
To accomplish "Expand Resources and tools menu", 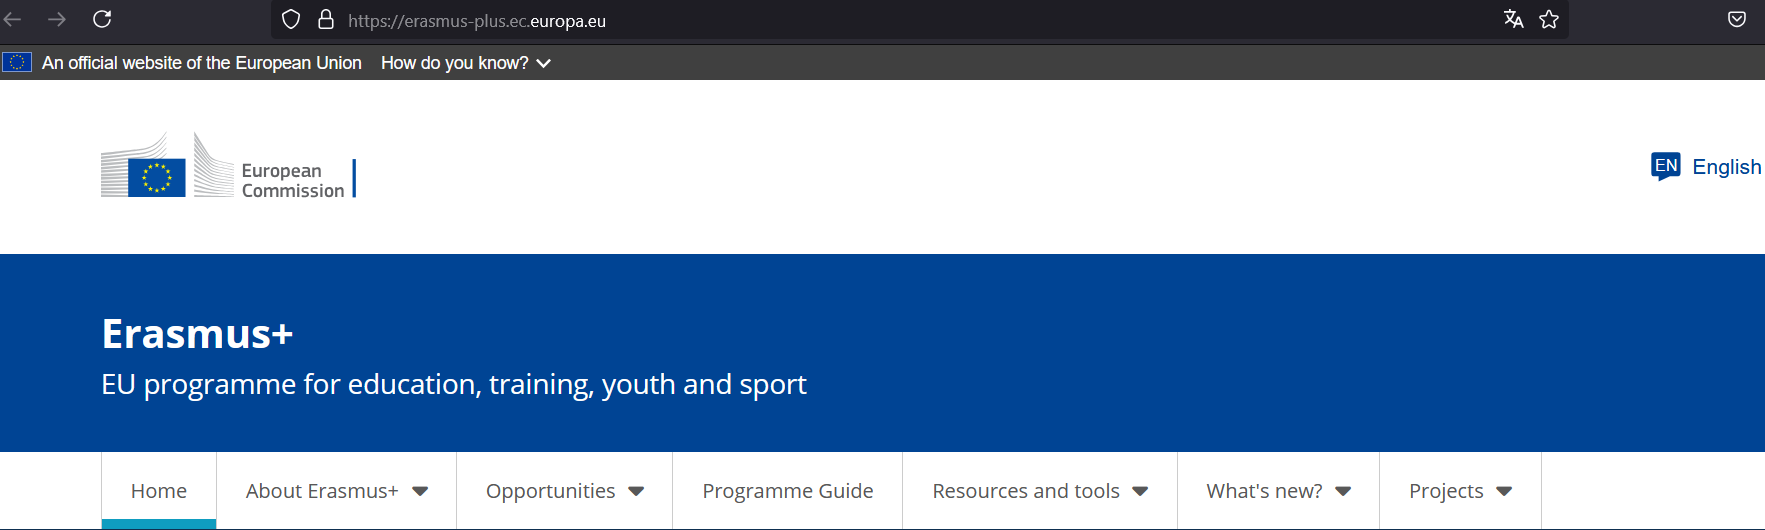I will coord(1040,491).
